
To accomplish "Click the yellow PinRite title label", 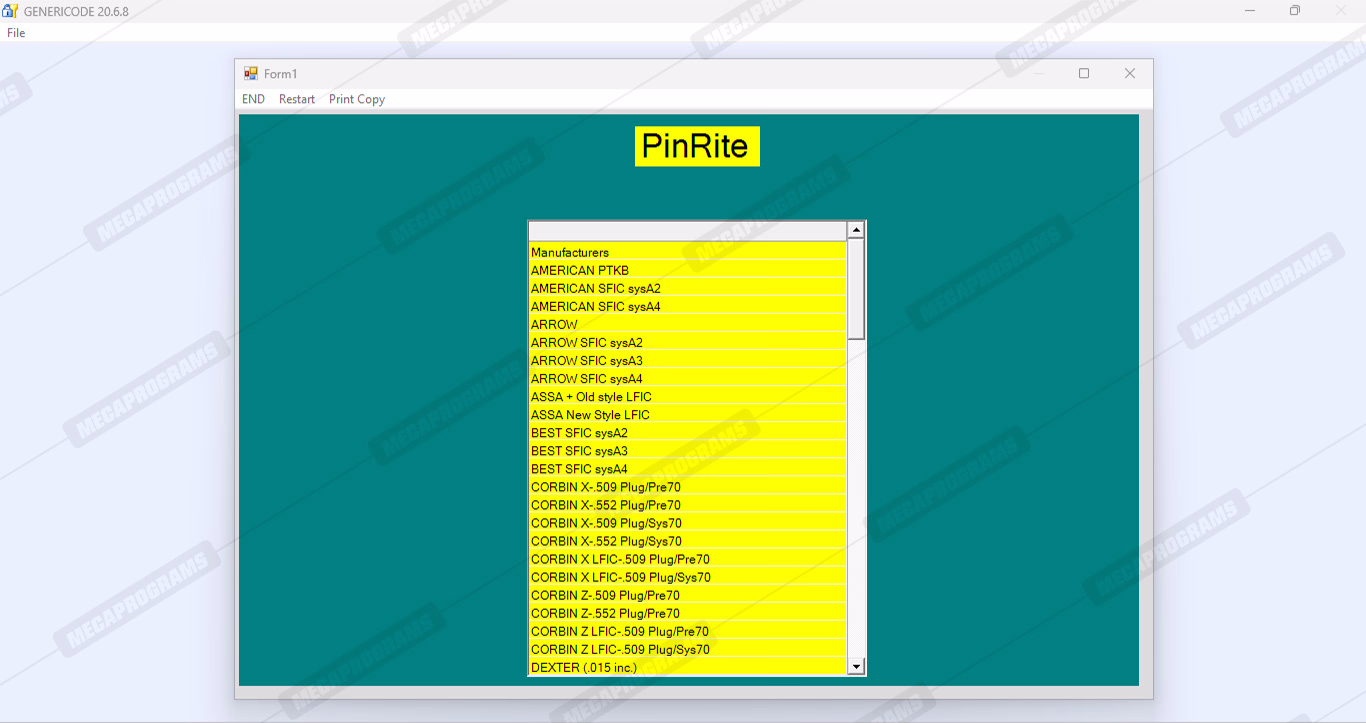I will pos(696,146).
